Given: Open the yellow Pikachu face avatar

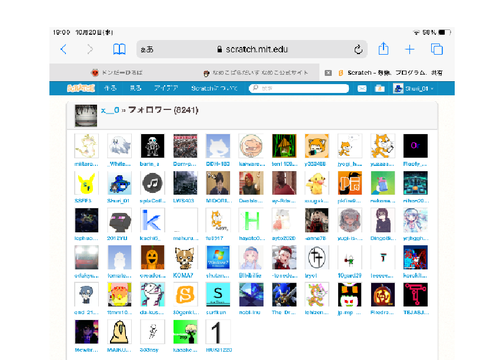Looking at the screenshot, I should (86, 183).
